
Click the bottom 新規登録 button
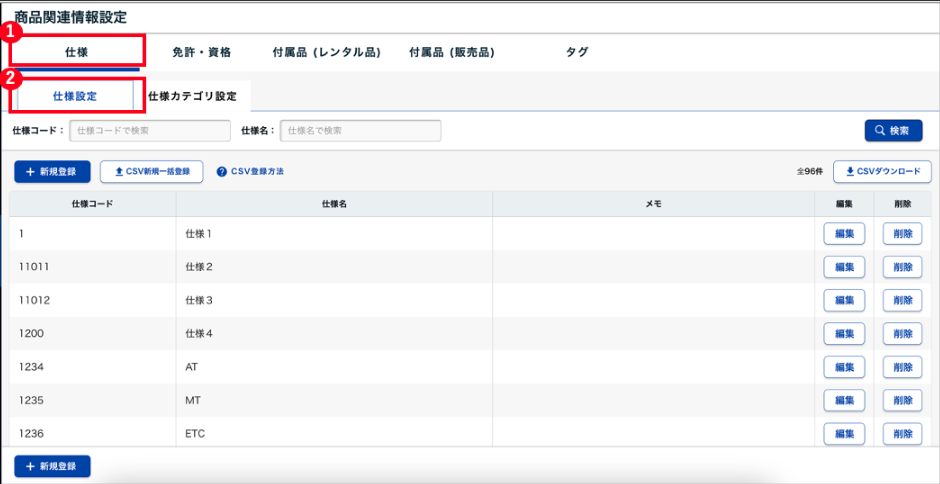pos(52,467)
